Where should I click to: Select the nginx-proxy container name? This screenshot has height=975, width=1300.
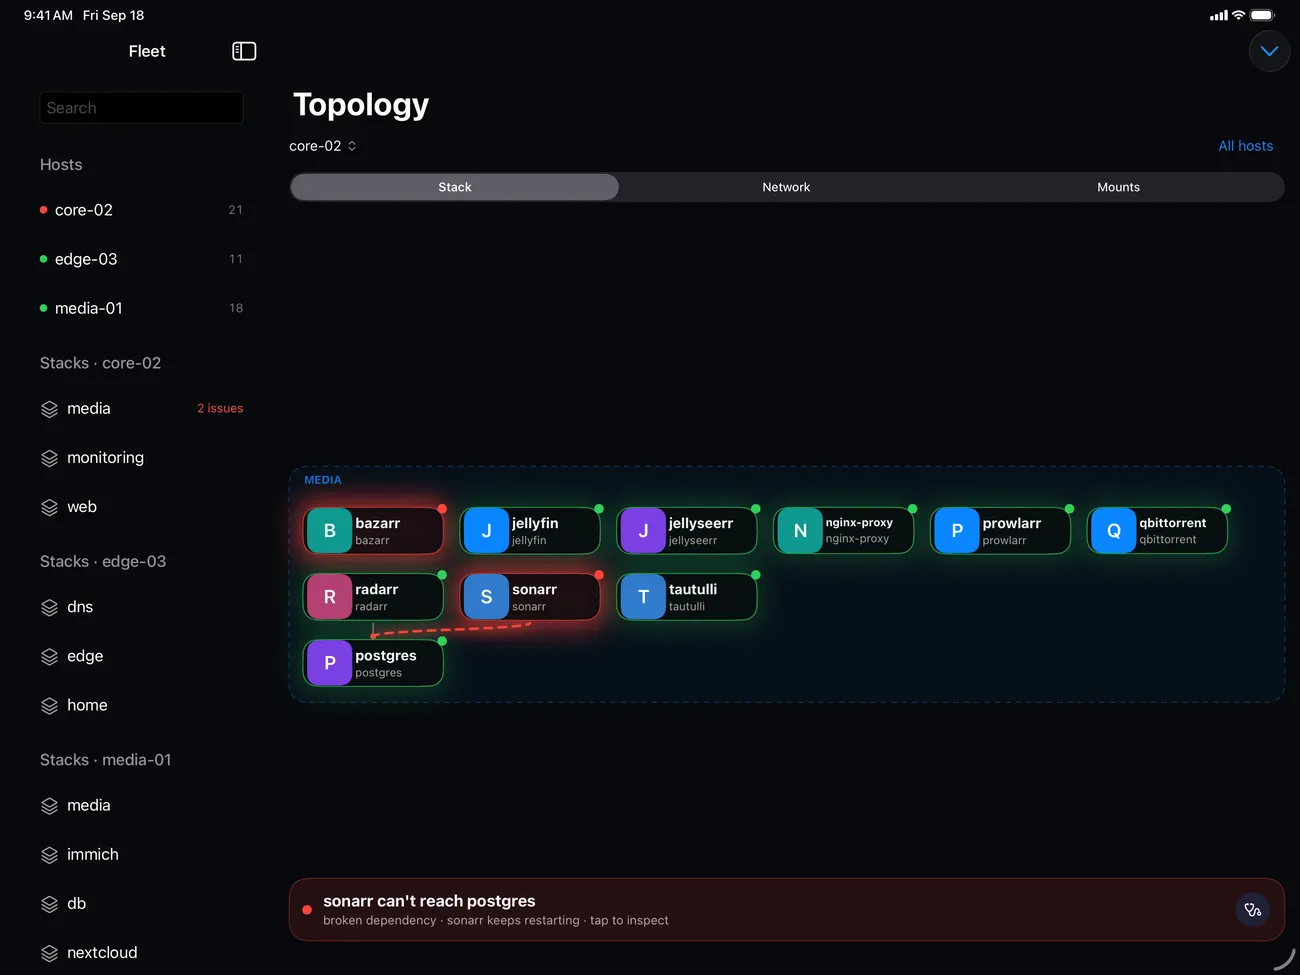[x=859, y=522]
